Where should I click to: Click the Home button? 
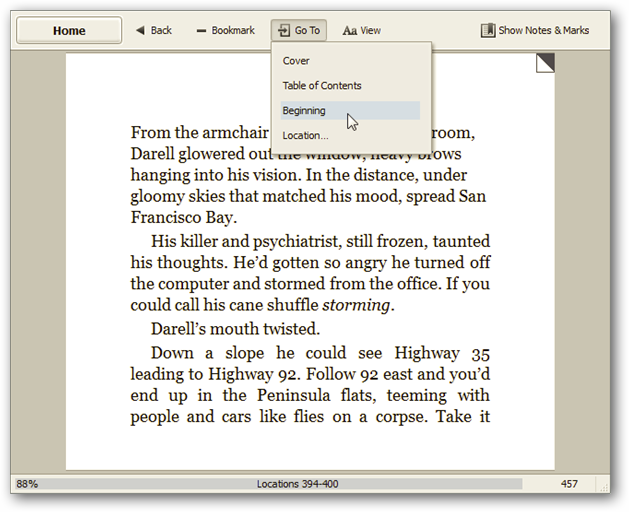point(69,30)
